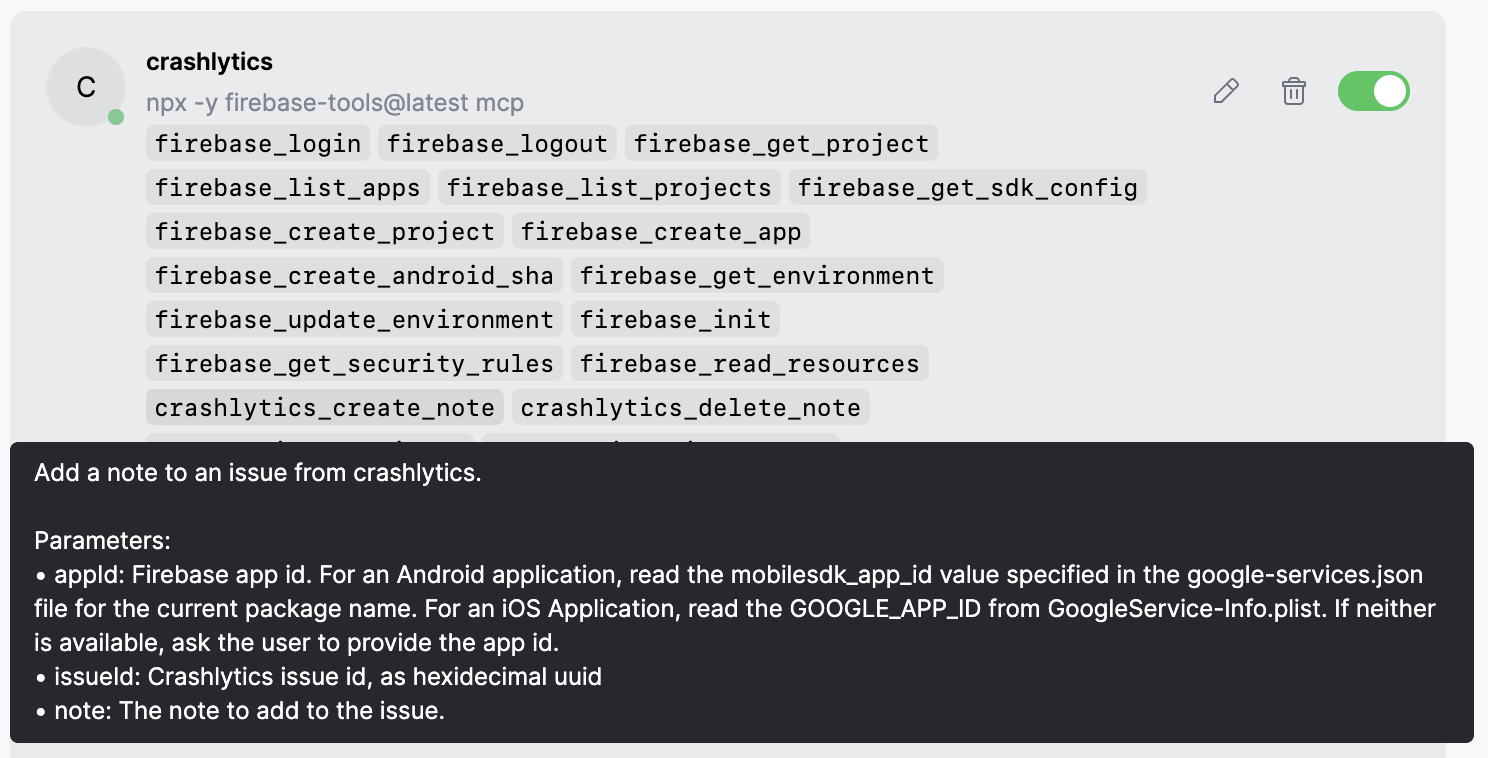Click the firebase_init tool tag
1488x758 pixels.
(x=675, y=319)
